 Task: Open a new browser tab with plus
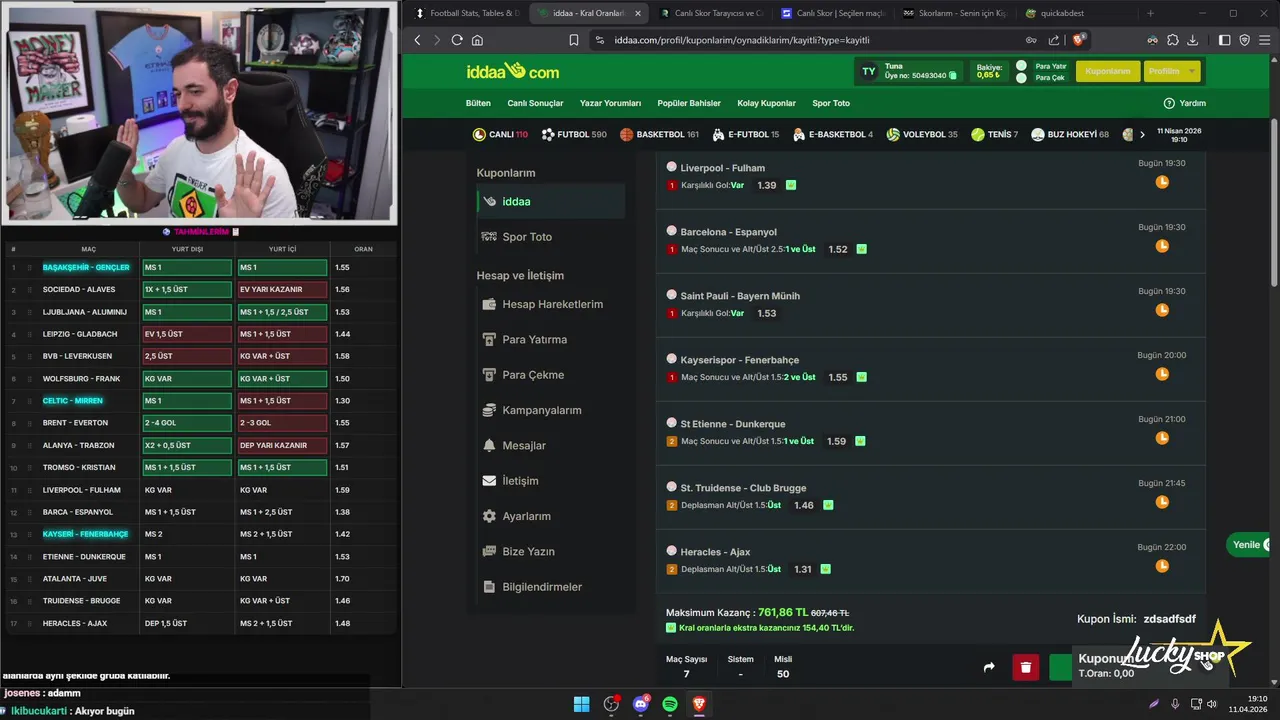coord(1150,13)
